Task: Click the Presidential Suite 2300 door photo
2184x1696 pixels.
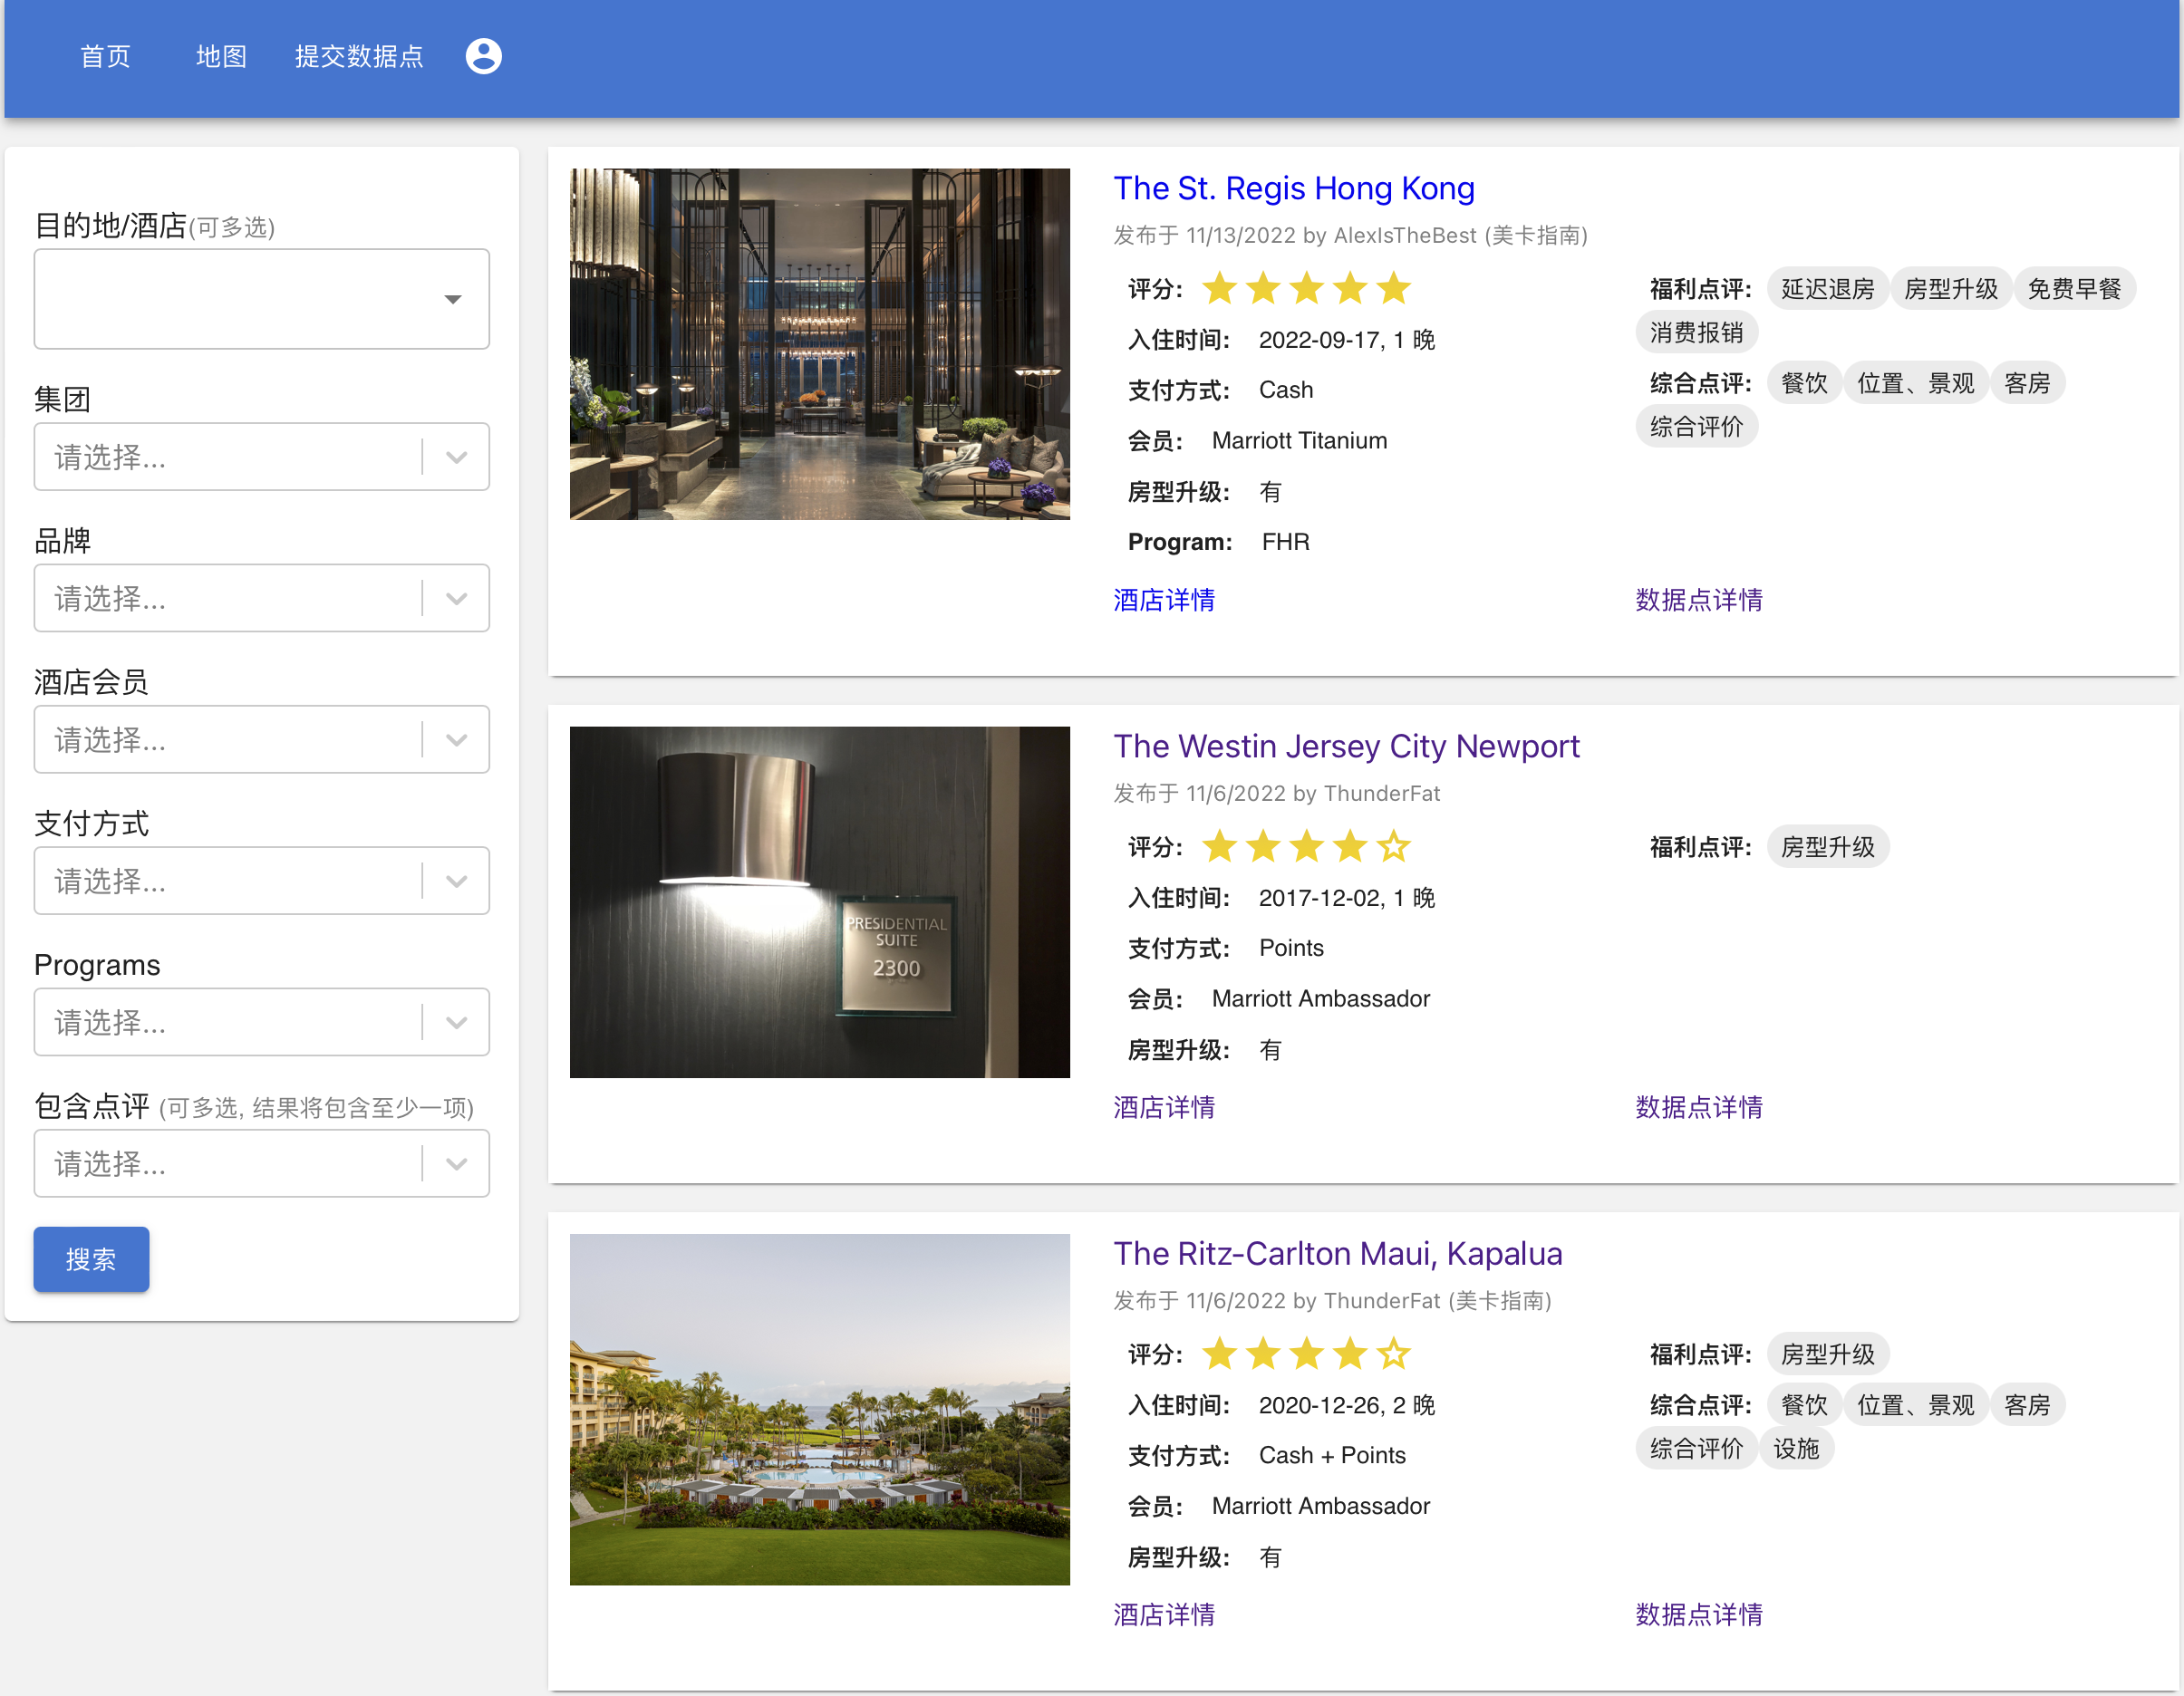Action: click(x=820, y=902)
